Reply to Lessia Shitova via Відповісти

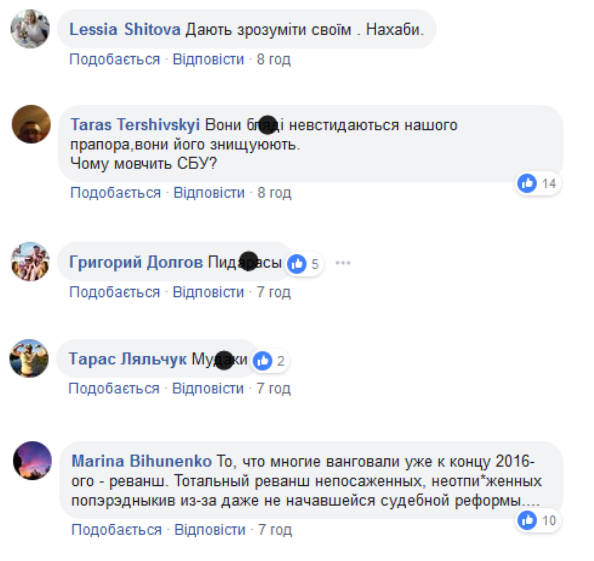tap(208, 59)
